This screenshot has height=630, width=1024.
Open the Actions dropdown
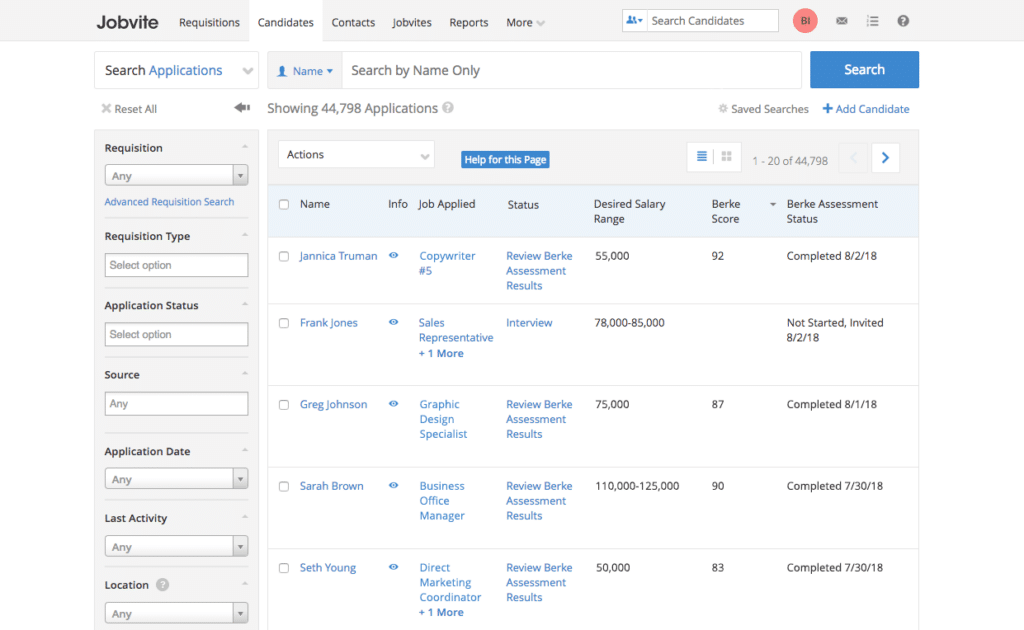[x=356, y=155]
